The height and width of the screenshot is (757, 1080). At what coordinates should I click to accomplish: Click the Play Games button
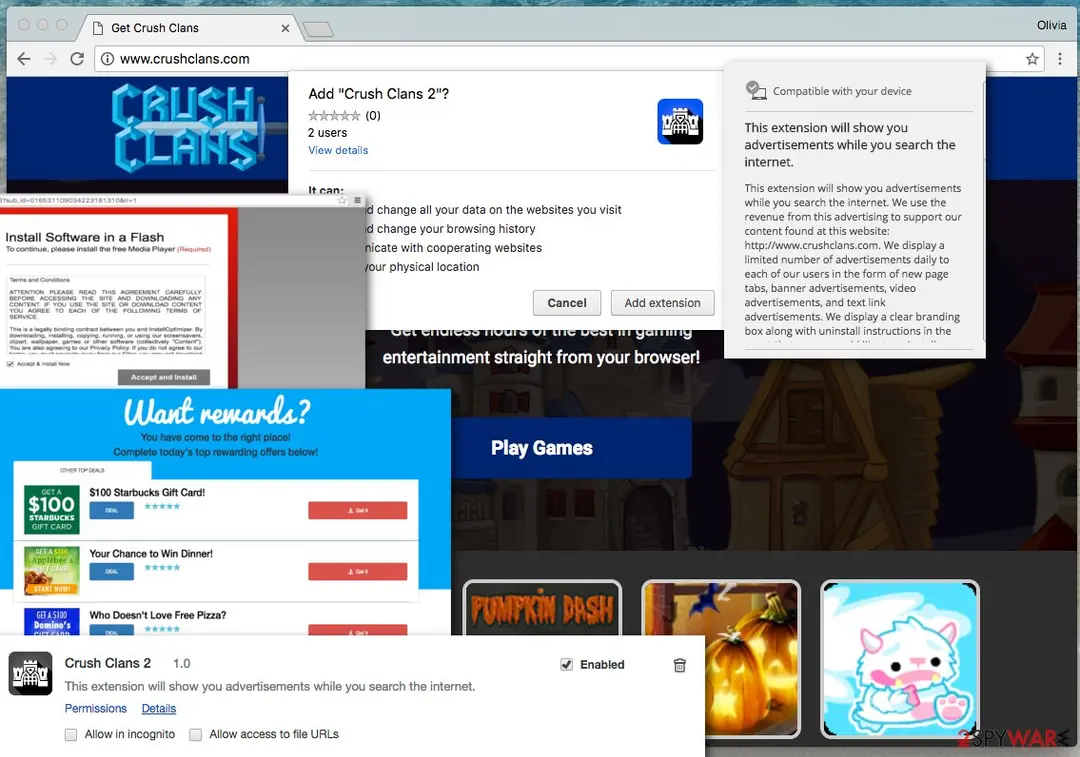572,448
